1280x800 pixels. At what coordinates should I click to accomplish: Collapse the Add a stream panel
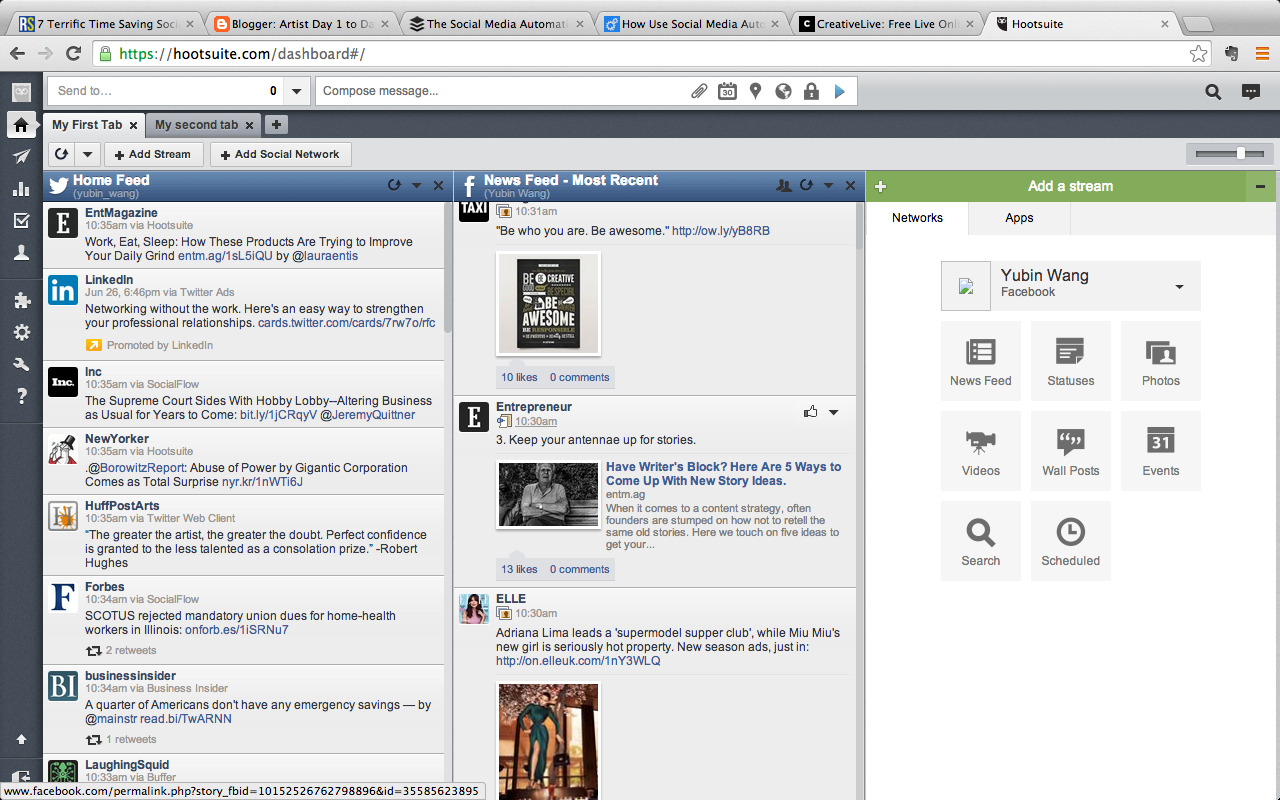click(x=1261, y=186)
